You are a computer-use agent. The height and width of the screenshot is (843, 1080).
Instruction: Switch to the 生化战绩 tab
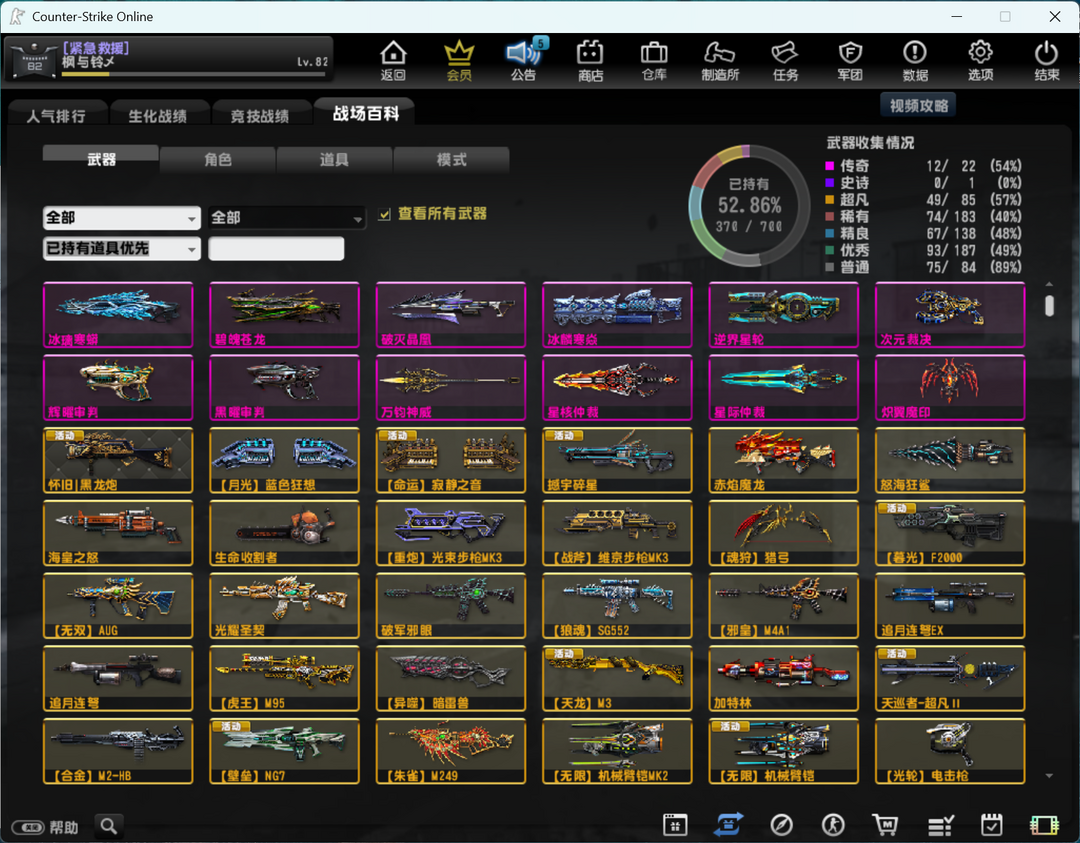point(158,115)
